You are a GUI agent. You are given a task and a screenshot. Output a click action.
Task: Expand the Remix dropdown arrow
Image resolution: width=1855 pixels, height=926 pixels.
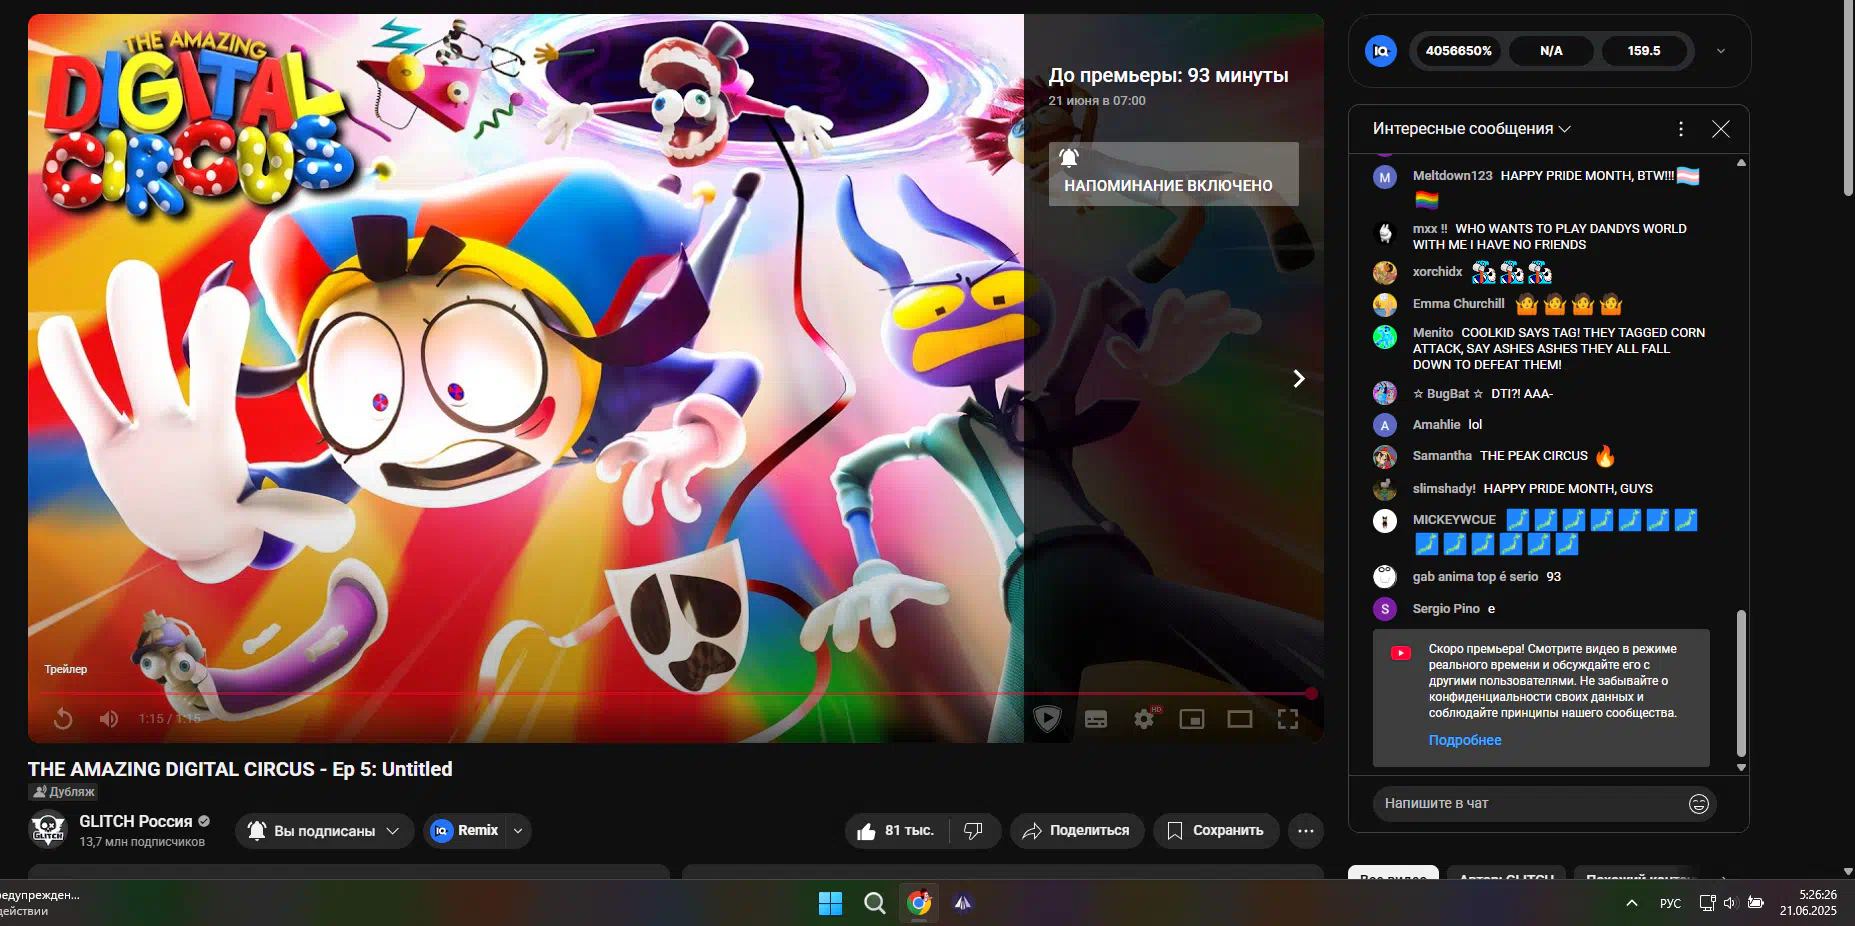point(518,831)
